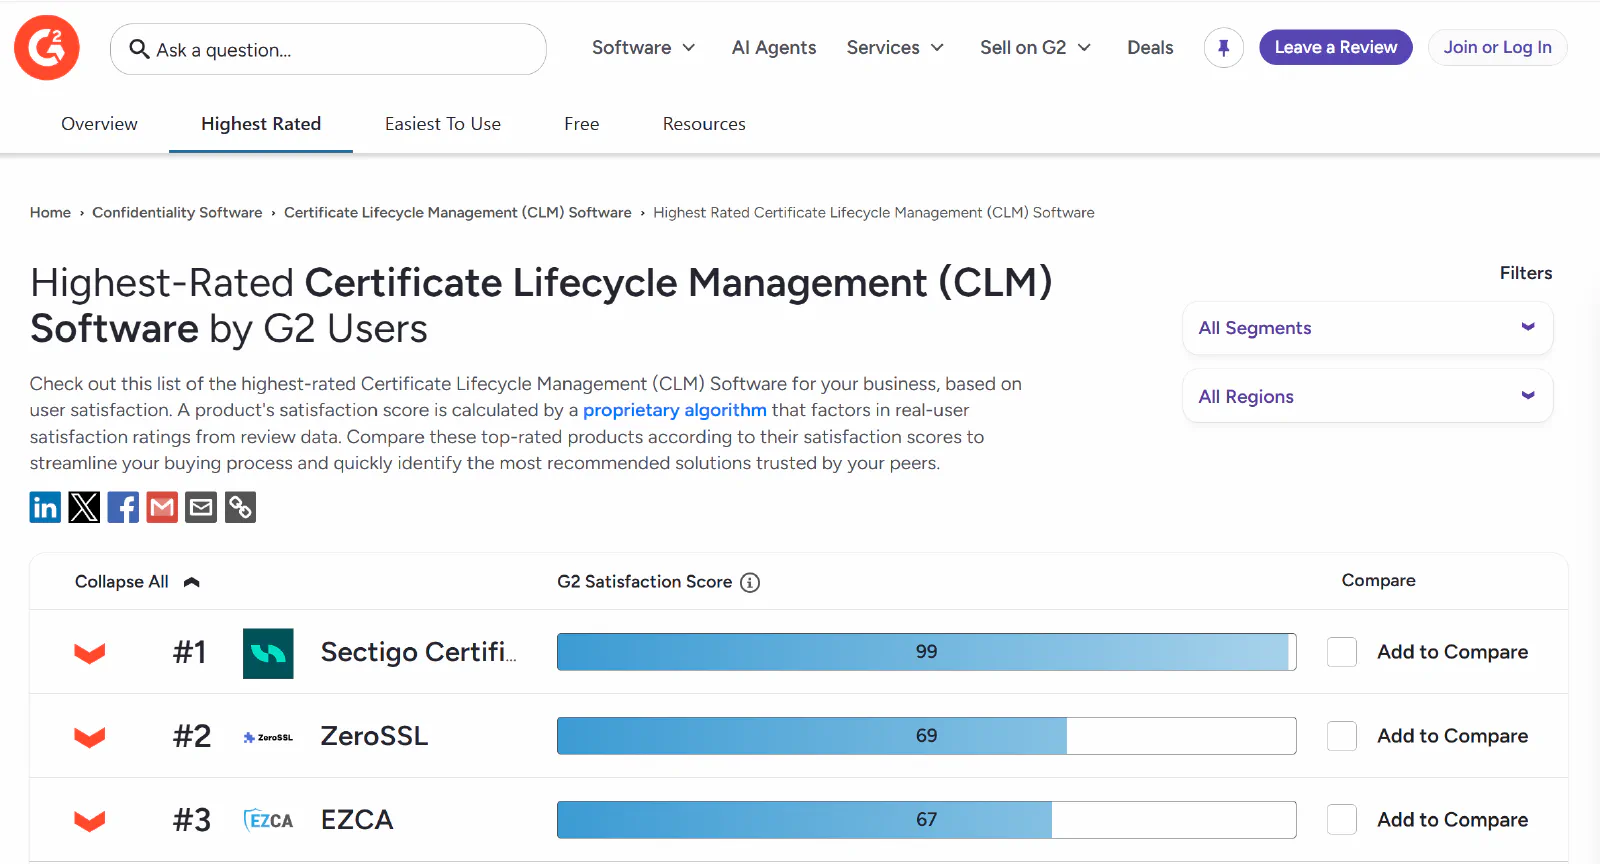Open the Sectigo Certifi... product name
Image resolution: width=1600 pixels, height=864 pixels.
click(x=418, y=652)
